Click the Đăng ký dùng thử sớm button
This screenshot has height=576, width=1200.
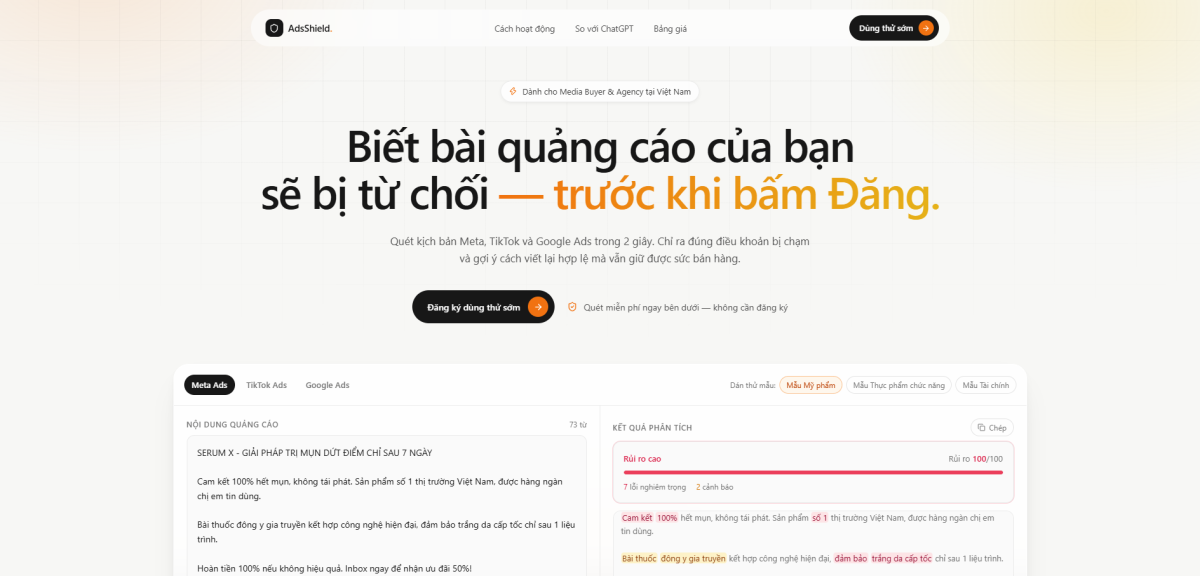483,307
